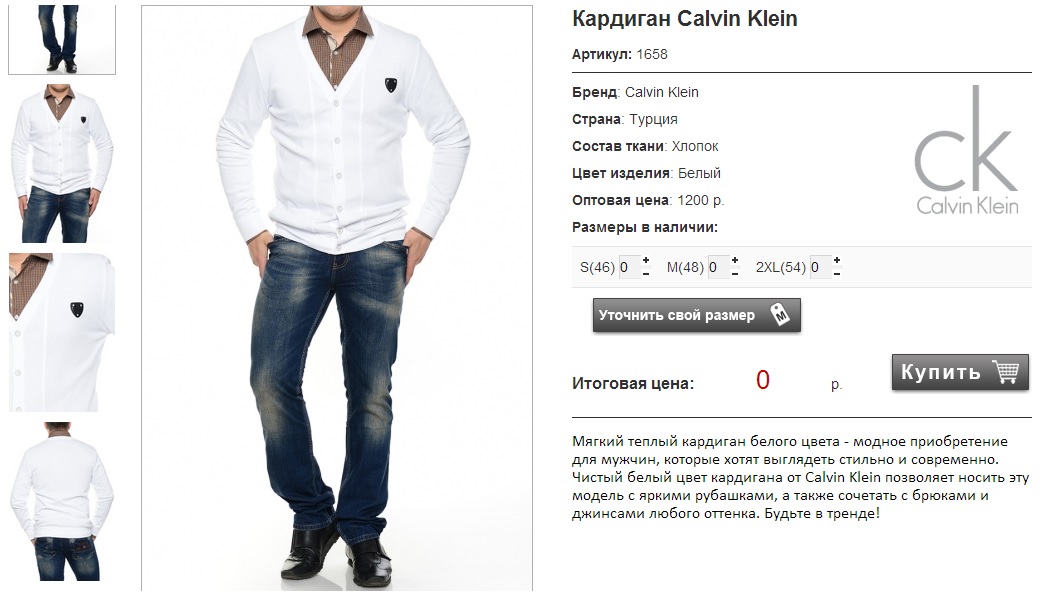Decrease S(46) quantity with minus

[x=646, y=274]
